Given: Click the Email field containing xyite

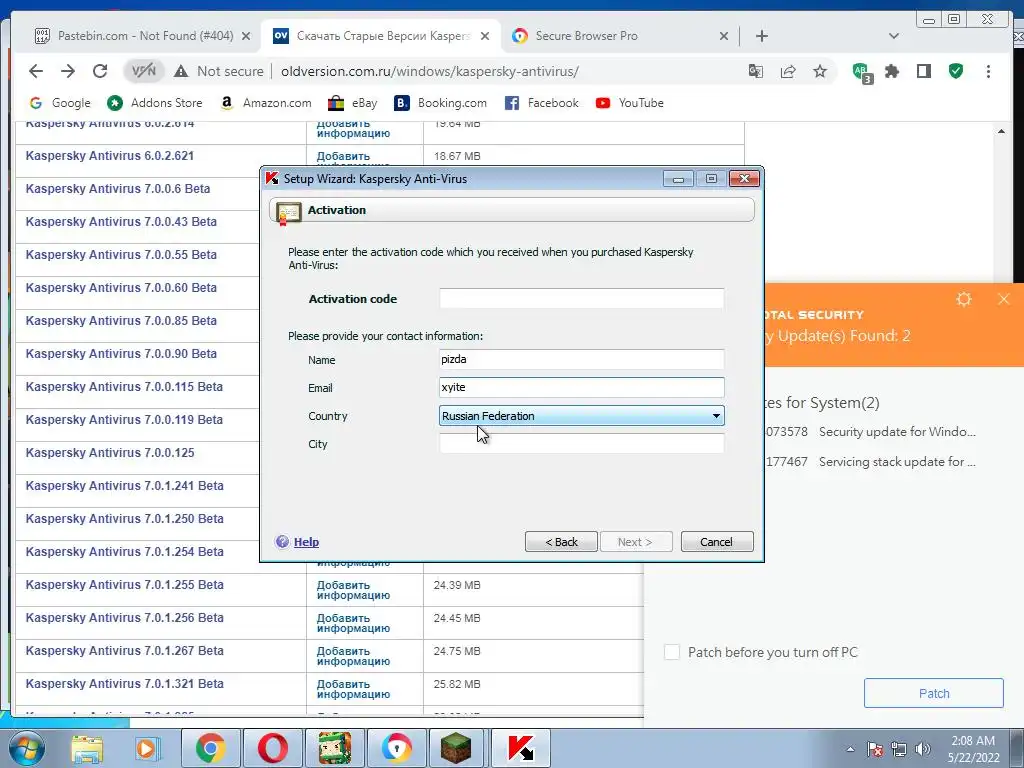Looking at the screenshot, I should (x=581, y=387).
